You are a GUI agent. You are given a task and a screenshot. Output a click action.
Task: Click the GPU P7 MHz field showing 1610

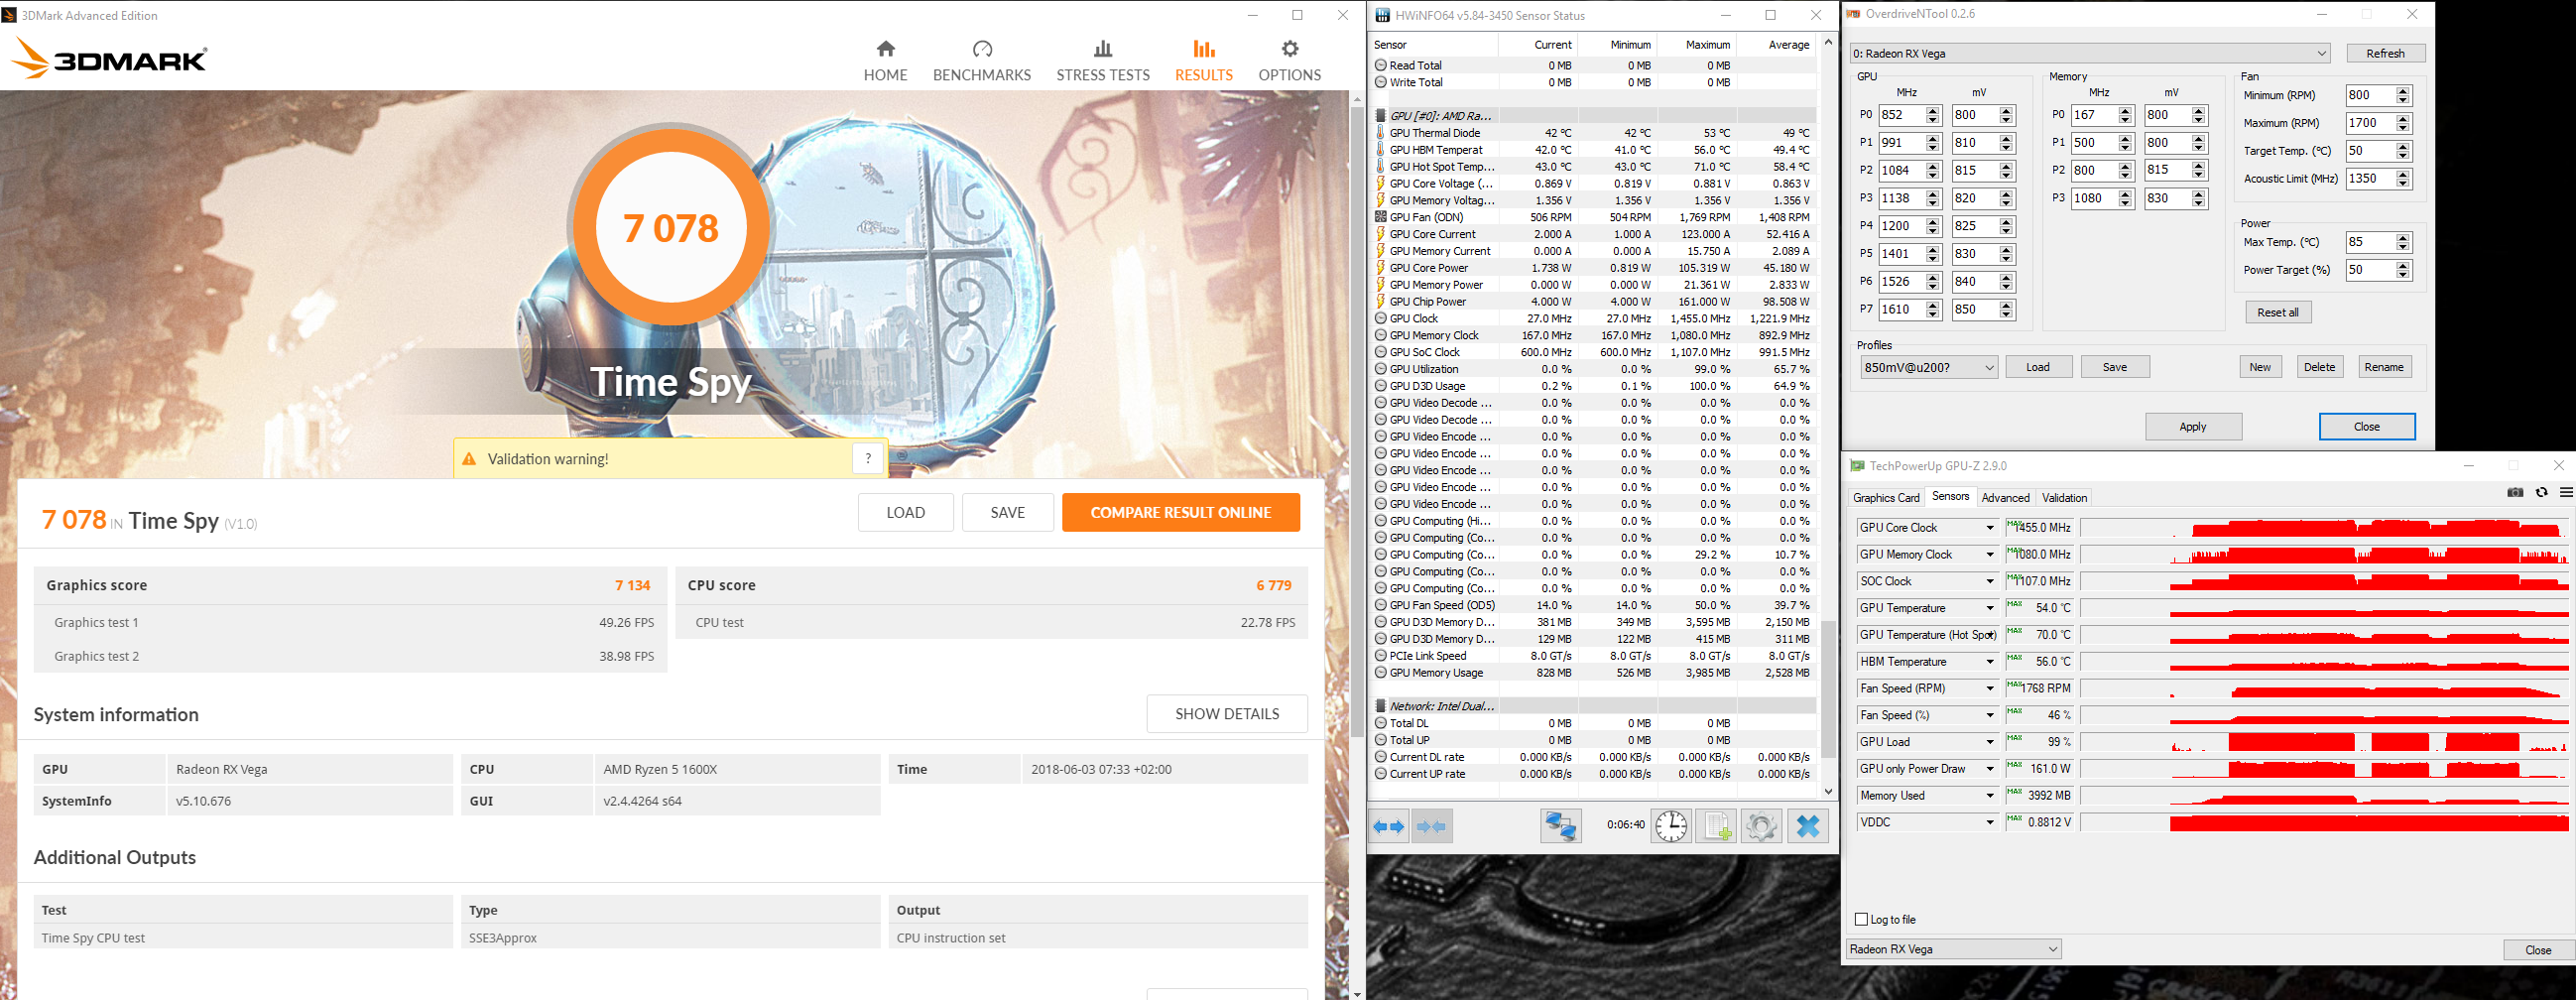coord(1901,310)
